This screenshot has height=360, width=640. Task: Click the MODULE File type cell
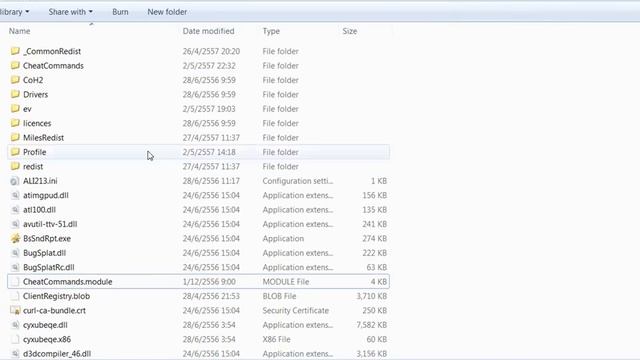tap(286, 282)
